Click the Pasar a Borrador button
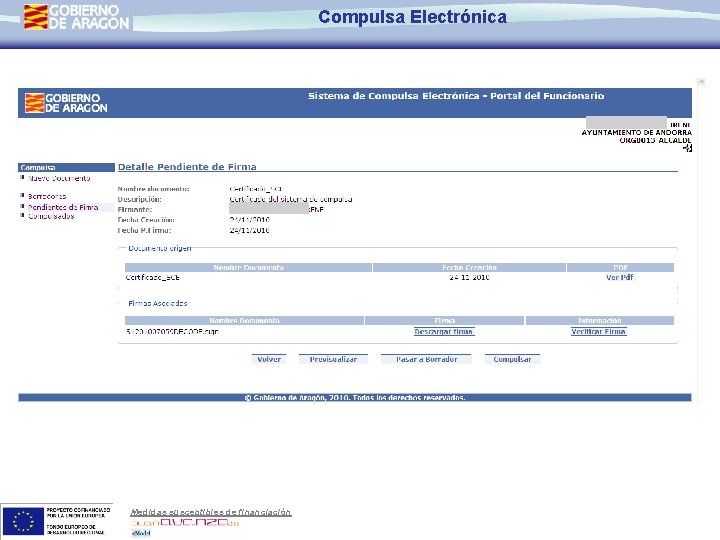Viewport: 720px width, 540px height. (426, 359)
